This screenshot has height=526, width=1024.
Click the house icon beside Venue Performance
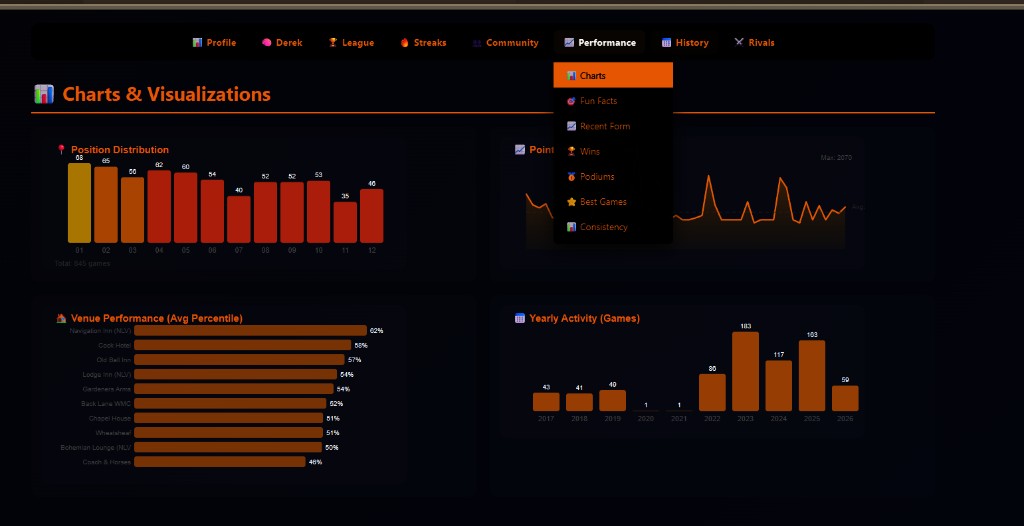point(61,318)
